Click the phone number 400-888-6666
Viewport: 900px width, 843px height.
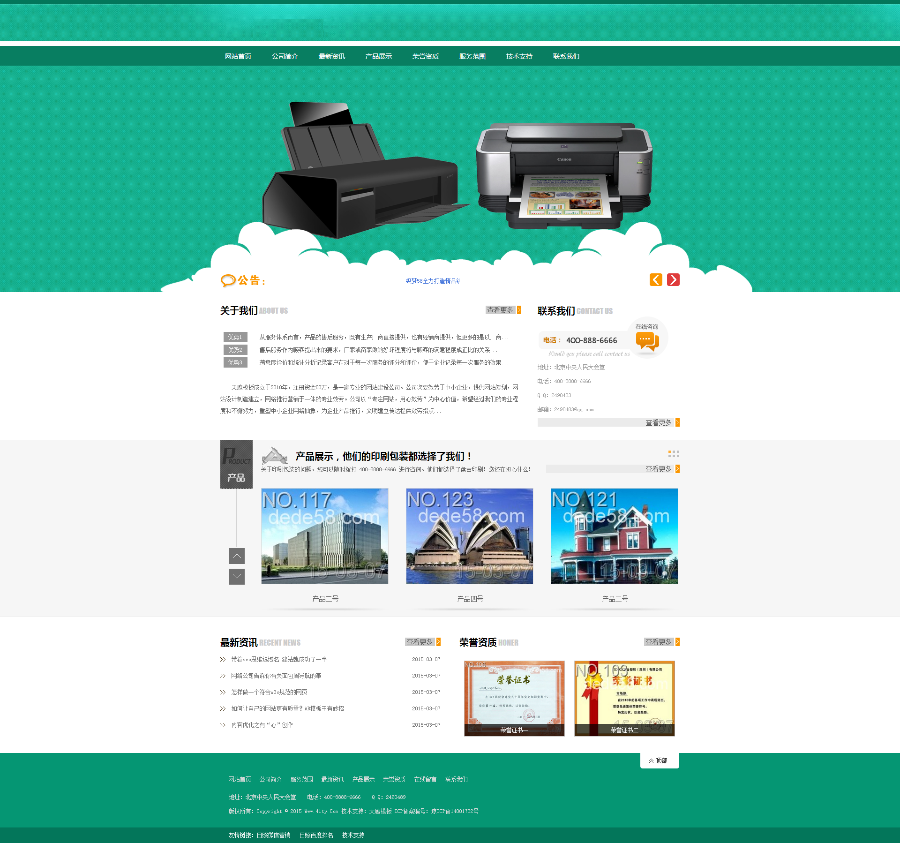[592, 340]
